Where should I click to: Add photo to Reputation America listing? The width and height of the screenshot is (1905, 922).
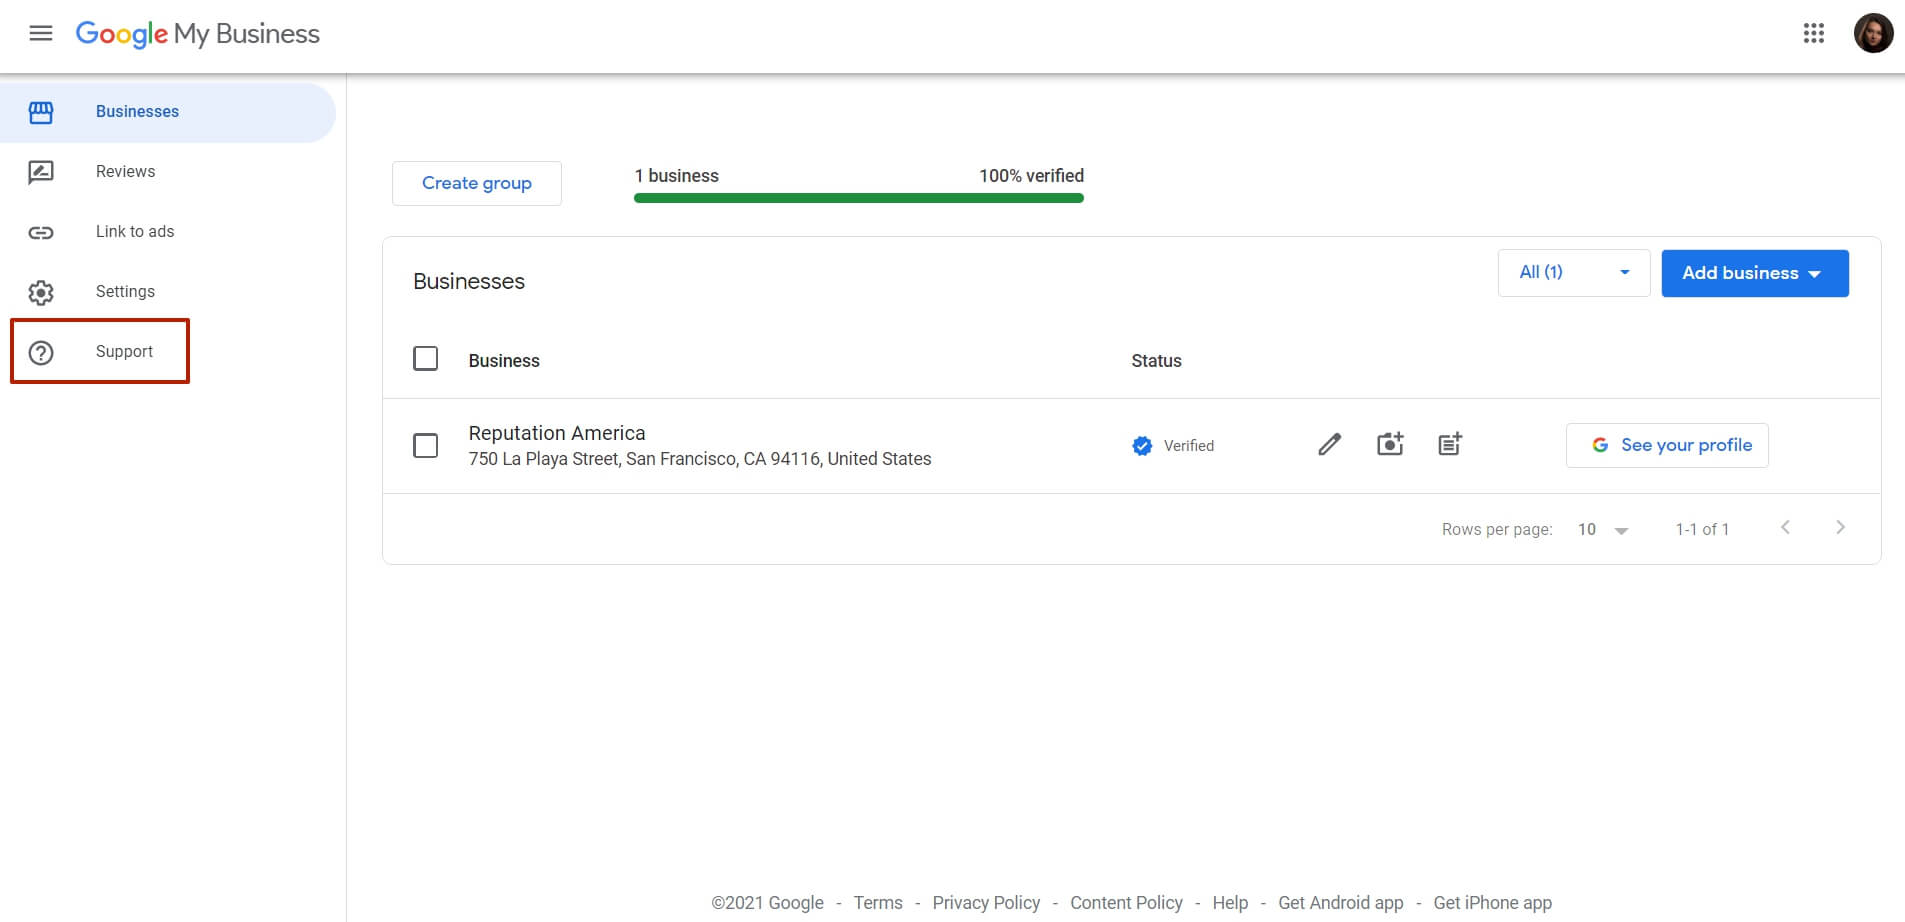tap(1390, 444)
